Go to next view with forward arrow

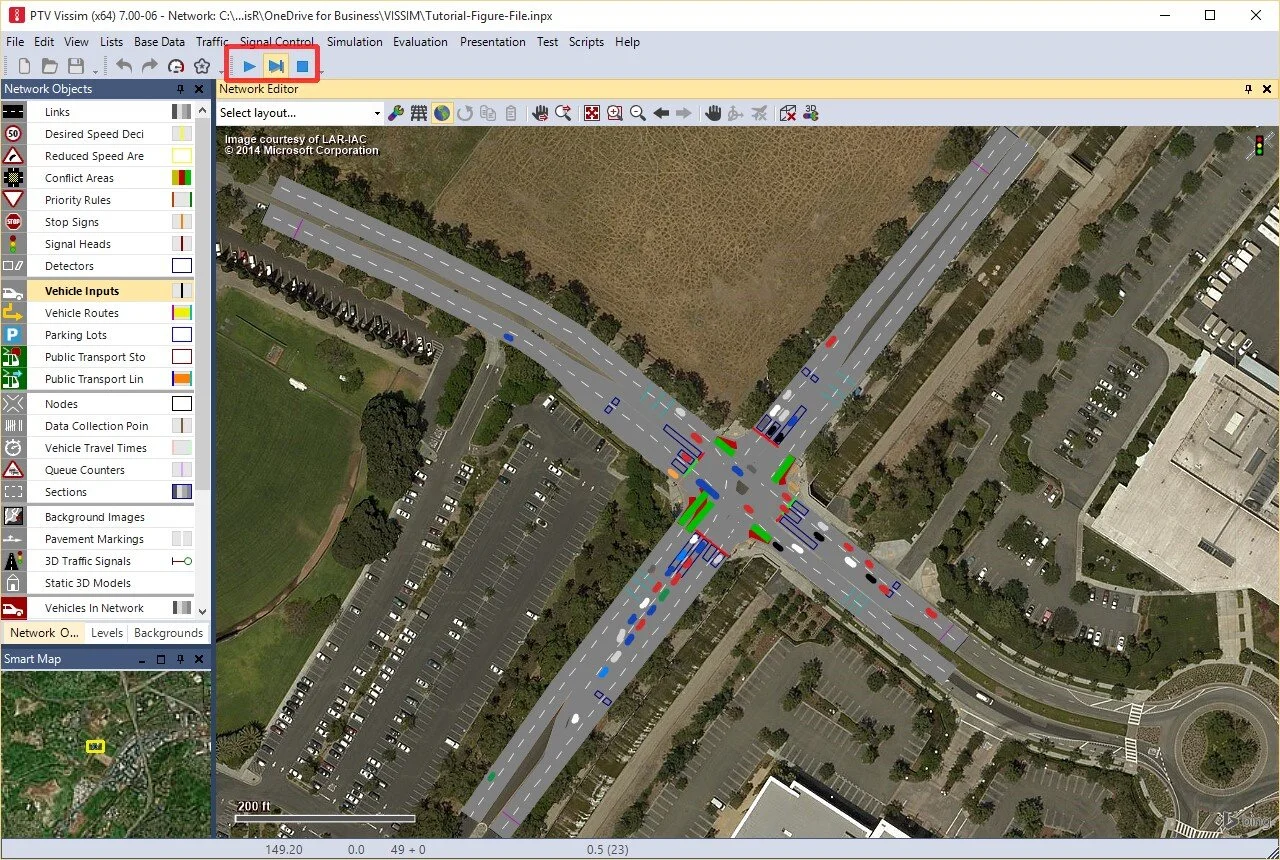coord(684,113)
